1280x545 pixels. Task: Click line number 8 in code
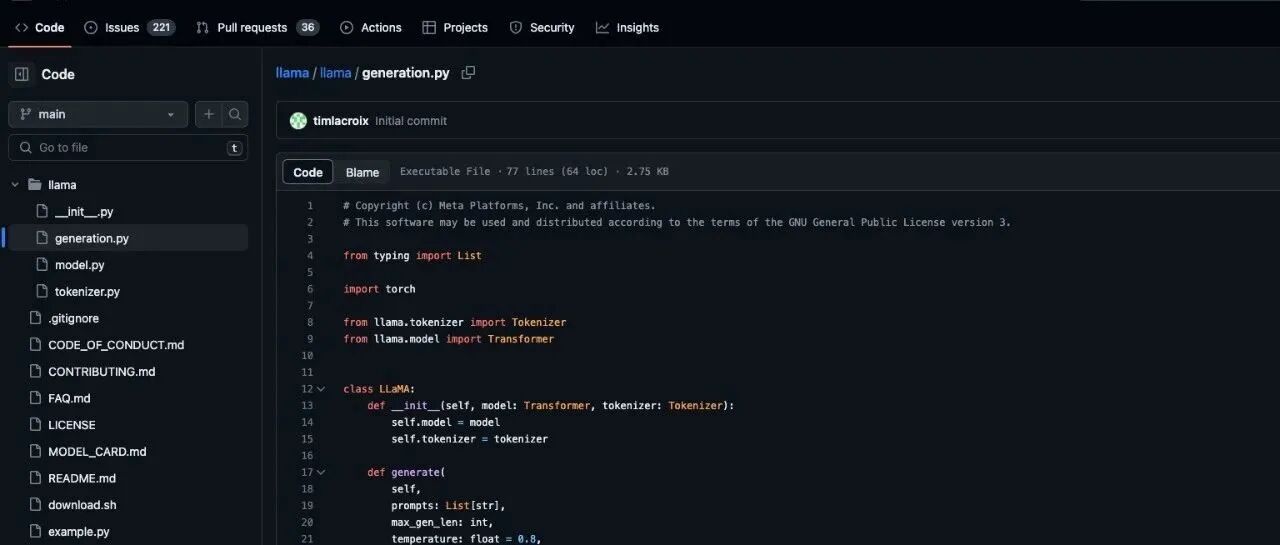(x=309, y=322)
